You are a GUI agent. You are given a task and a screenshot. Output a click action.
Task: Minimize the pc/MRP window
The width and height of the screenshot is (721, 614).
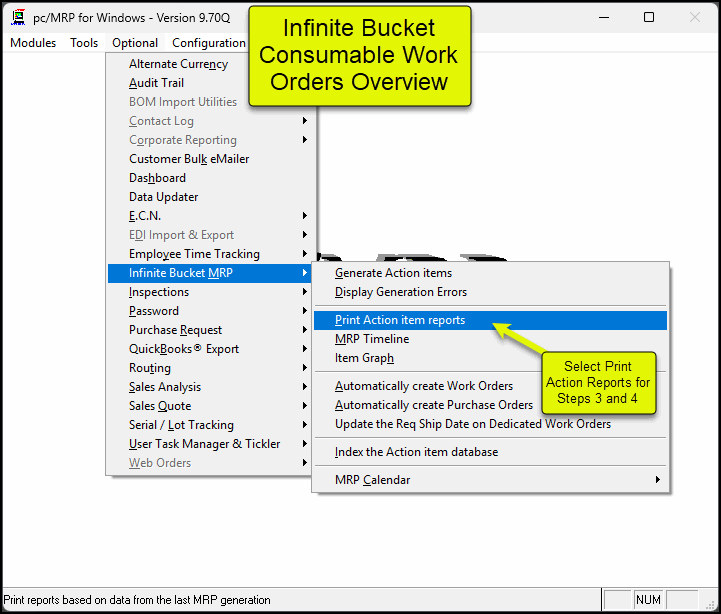[604, 17]
